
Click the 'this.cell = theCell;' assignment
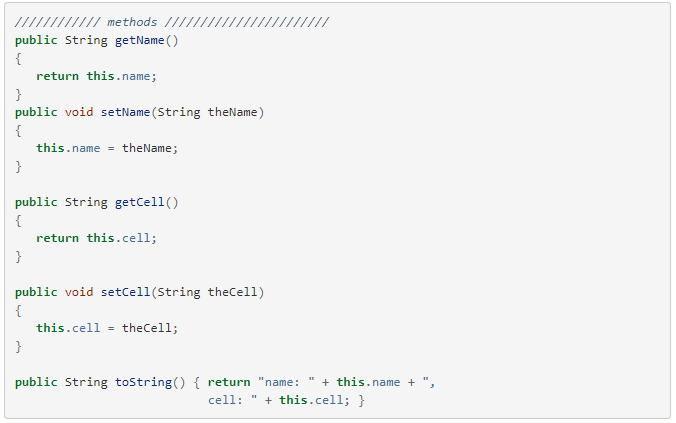(107, 328)
